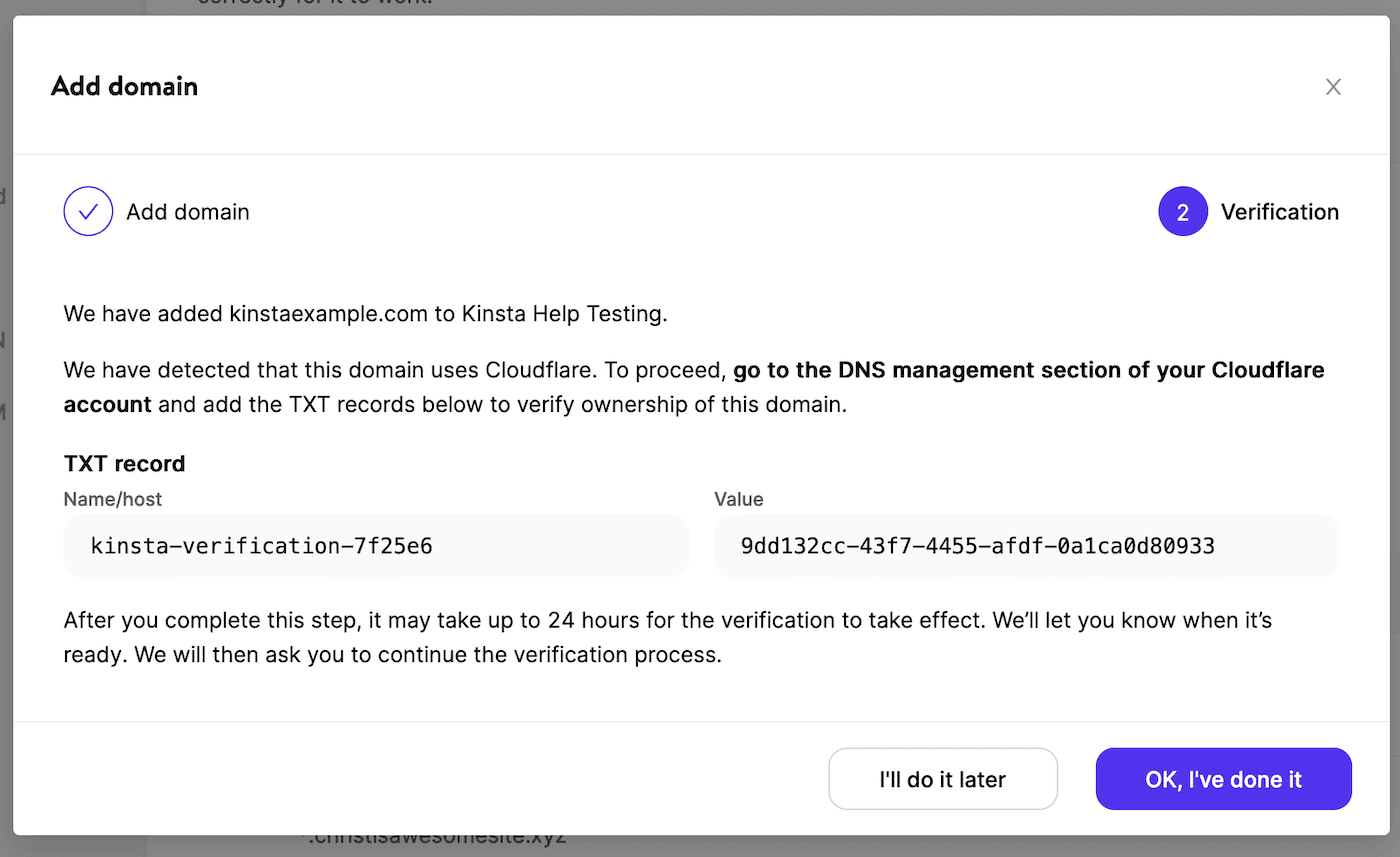Click the circled checkmark next to Add domain
The width and height of the screenshot is (1400, 857).
pyautogui.click(x=88, y=211)
